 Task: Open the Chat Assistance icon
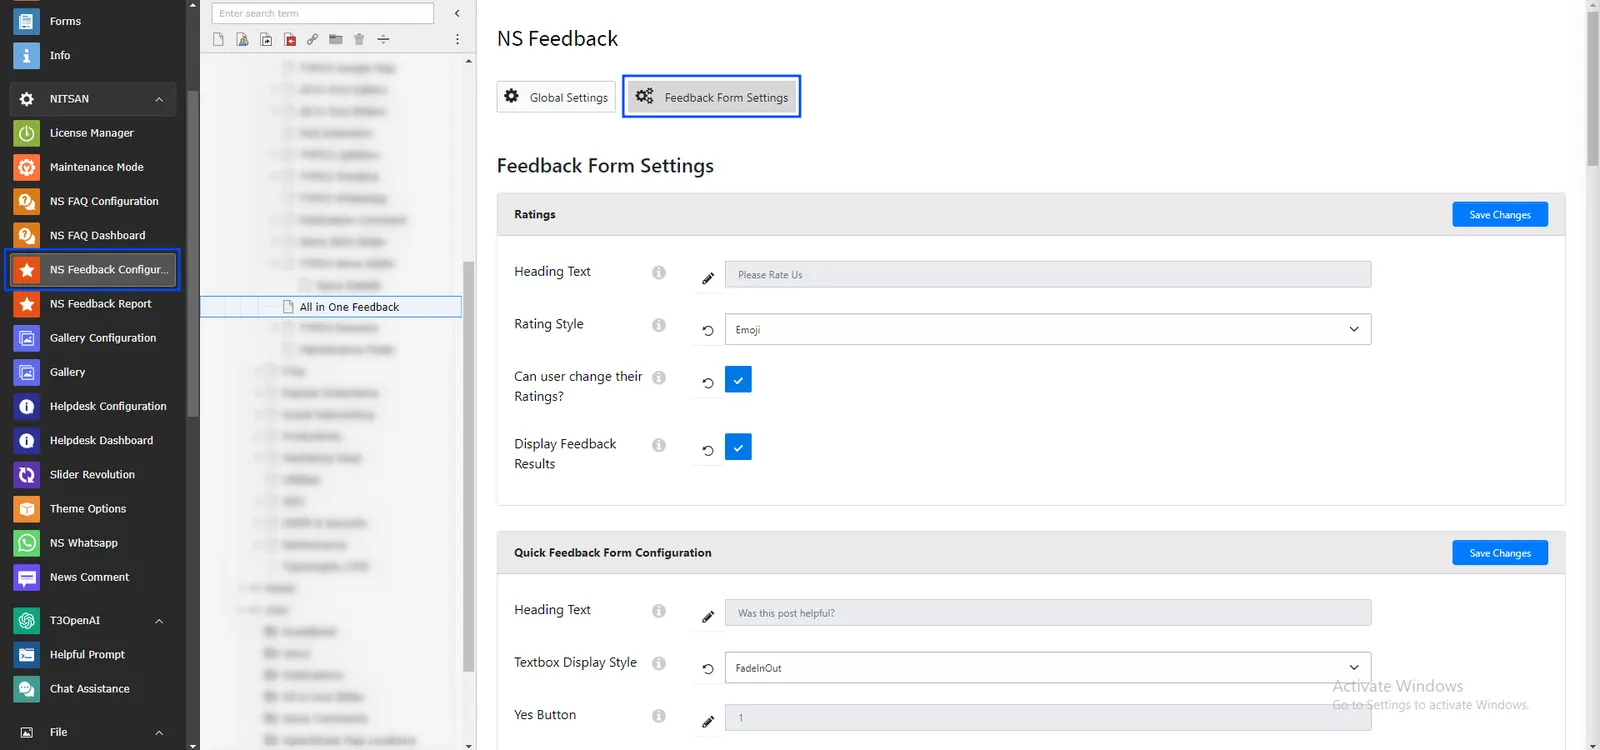[x=27, y=689]
